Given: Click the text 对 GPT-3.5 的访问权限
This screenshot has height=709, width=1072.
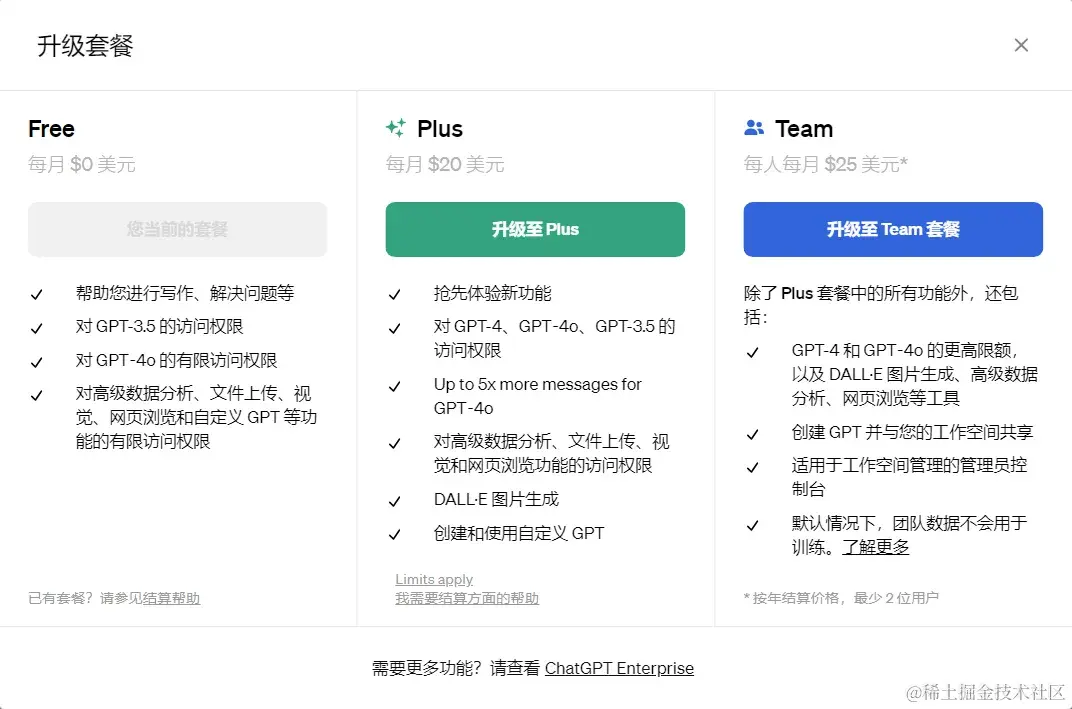Looking at the screenshot, I should click(159, 327).
